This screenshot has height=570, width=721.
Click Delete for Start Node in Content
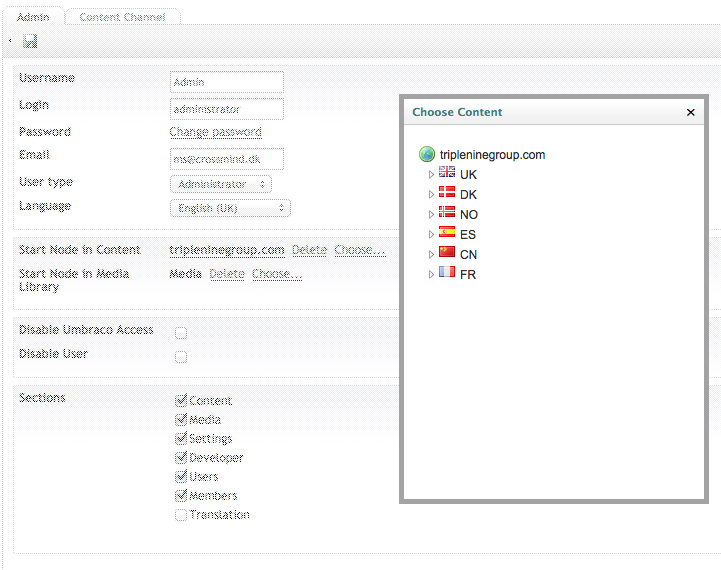[x=309, y=250]
